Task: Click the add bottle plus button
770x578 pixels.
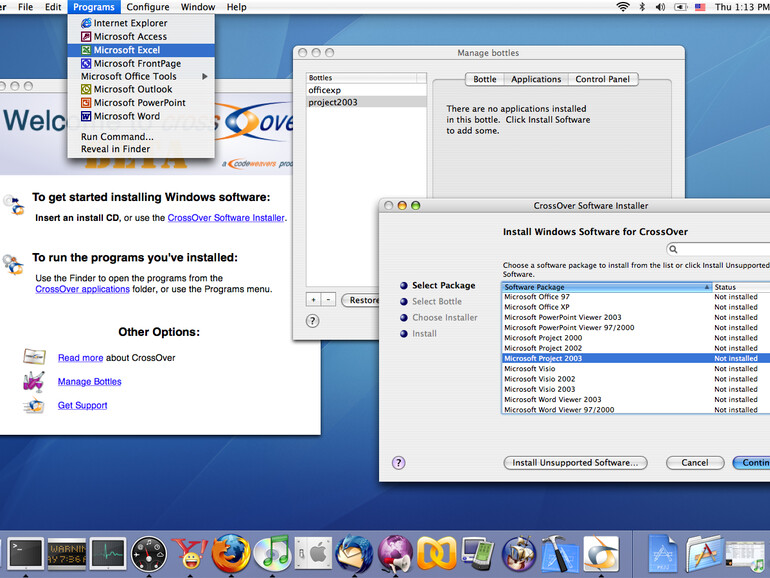Action: click(313, 300)
